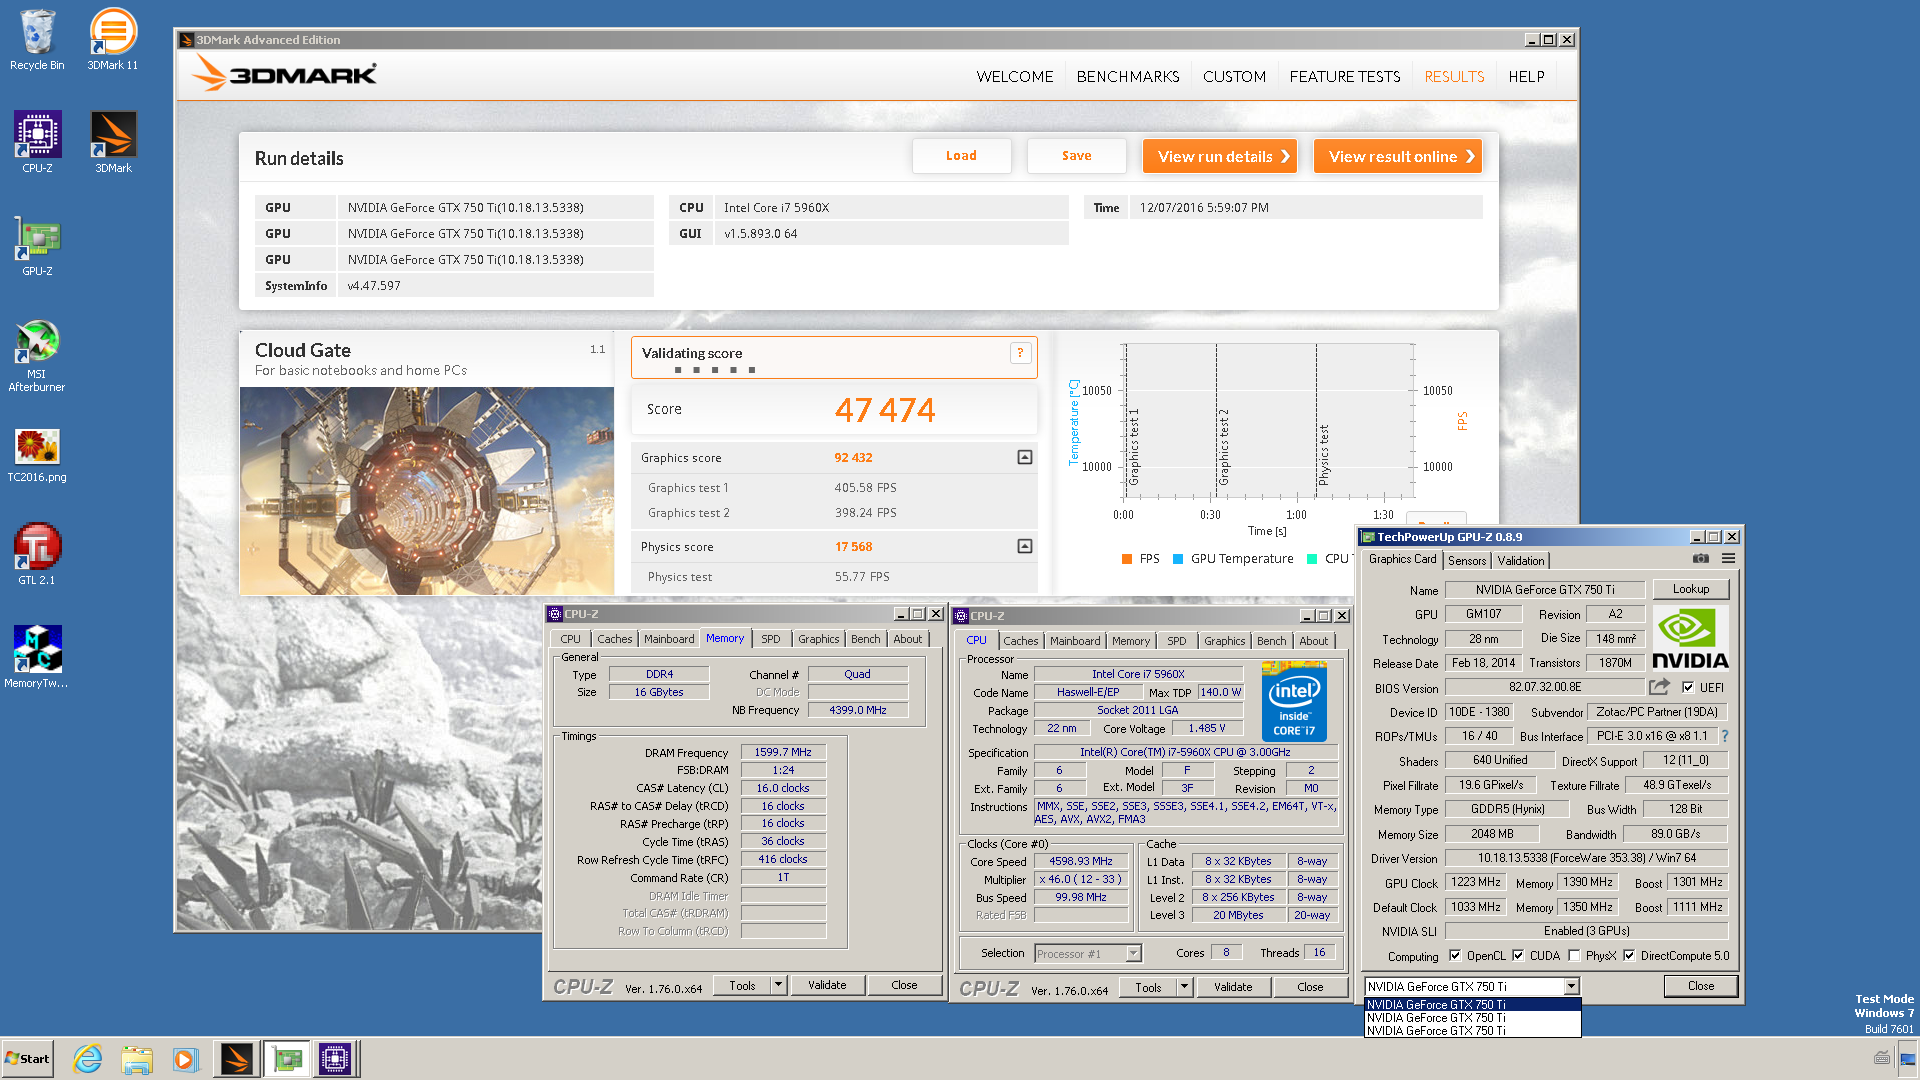Open the CUSTOM section in 3DMark
Image resolution: width=1920 pixels, height=1080 pixels.
[x=1234, y=76]
